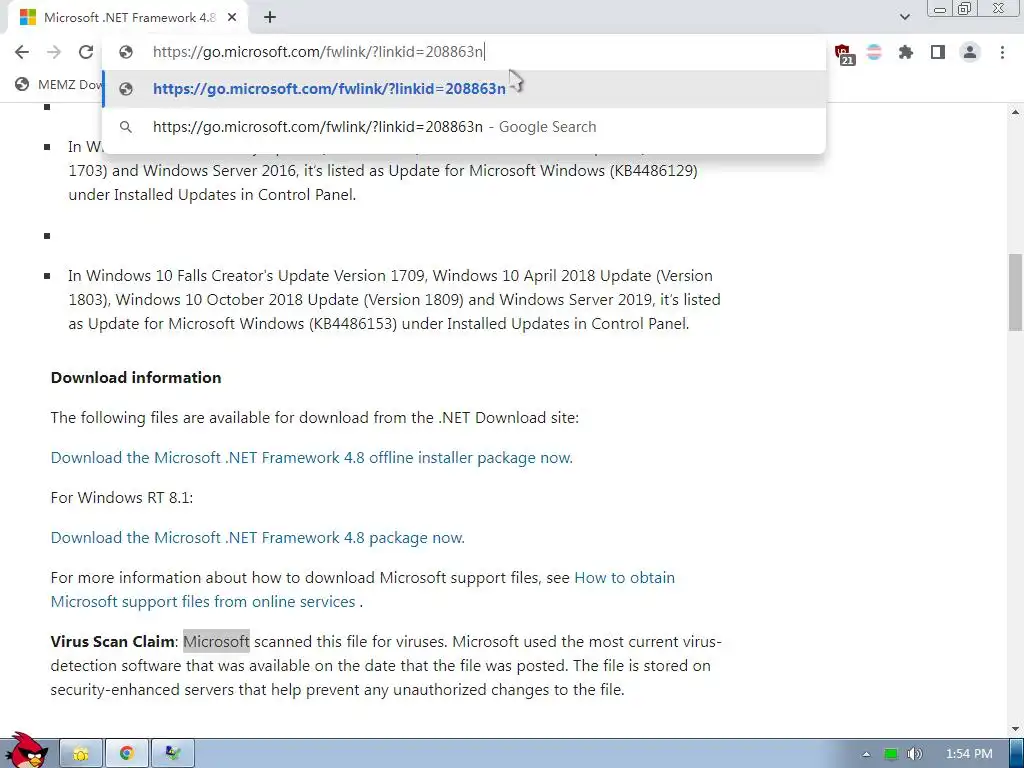Open the file explorer taskbar icon
Screen dimensions: 1024x768
(81, 754)
